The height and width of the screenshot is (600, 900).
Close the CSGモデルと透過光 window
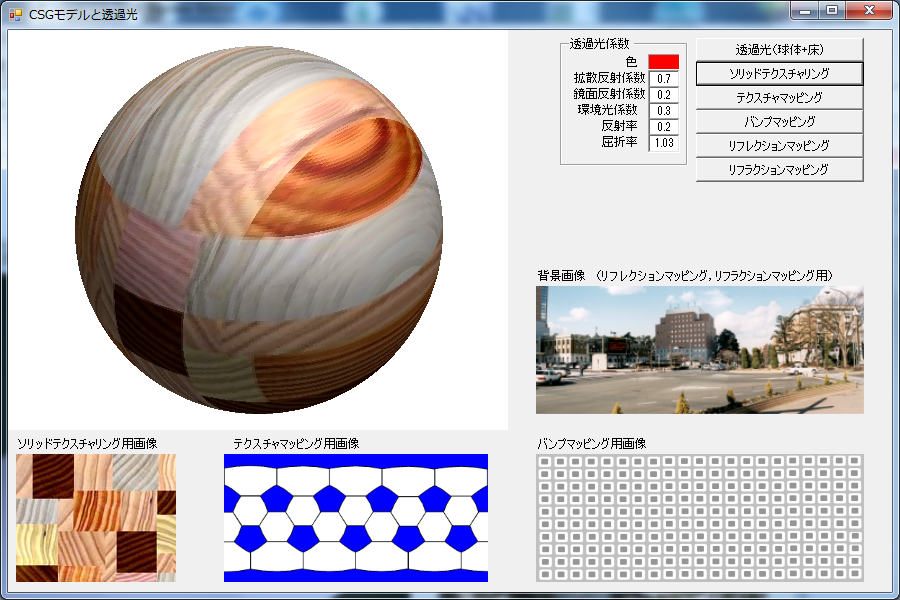point(869,11)
